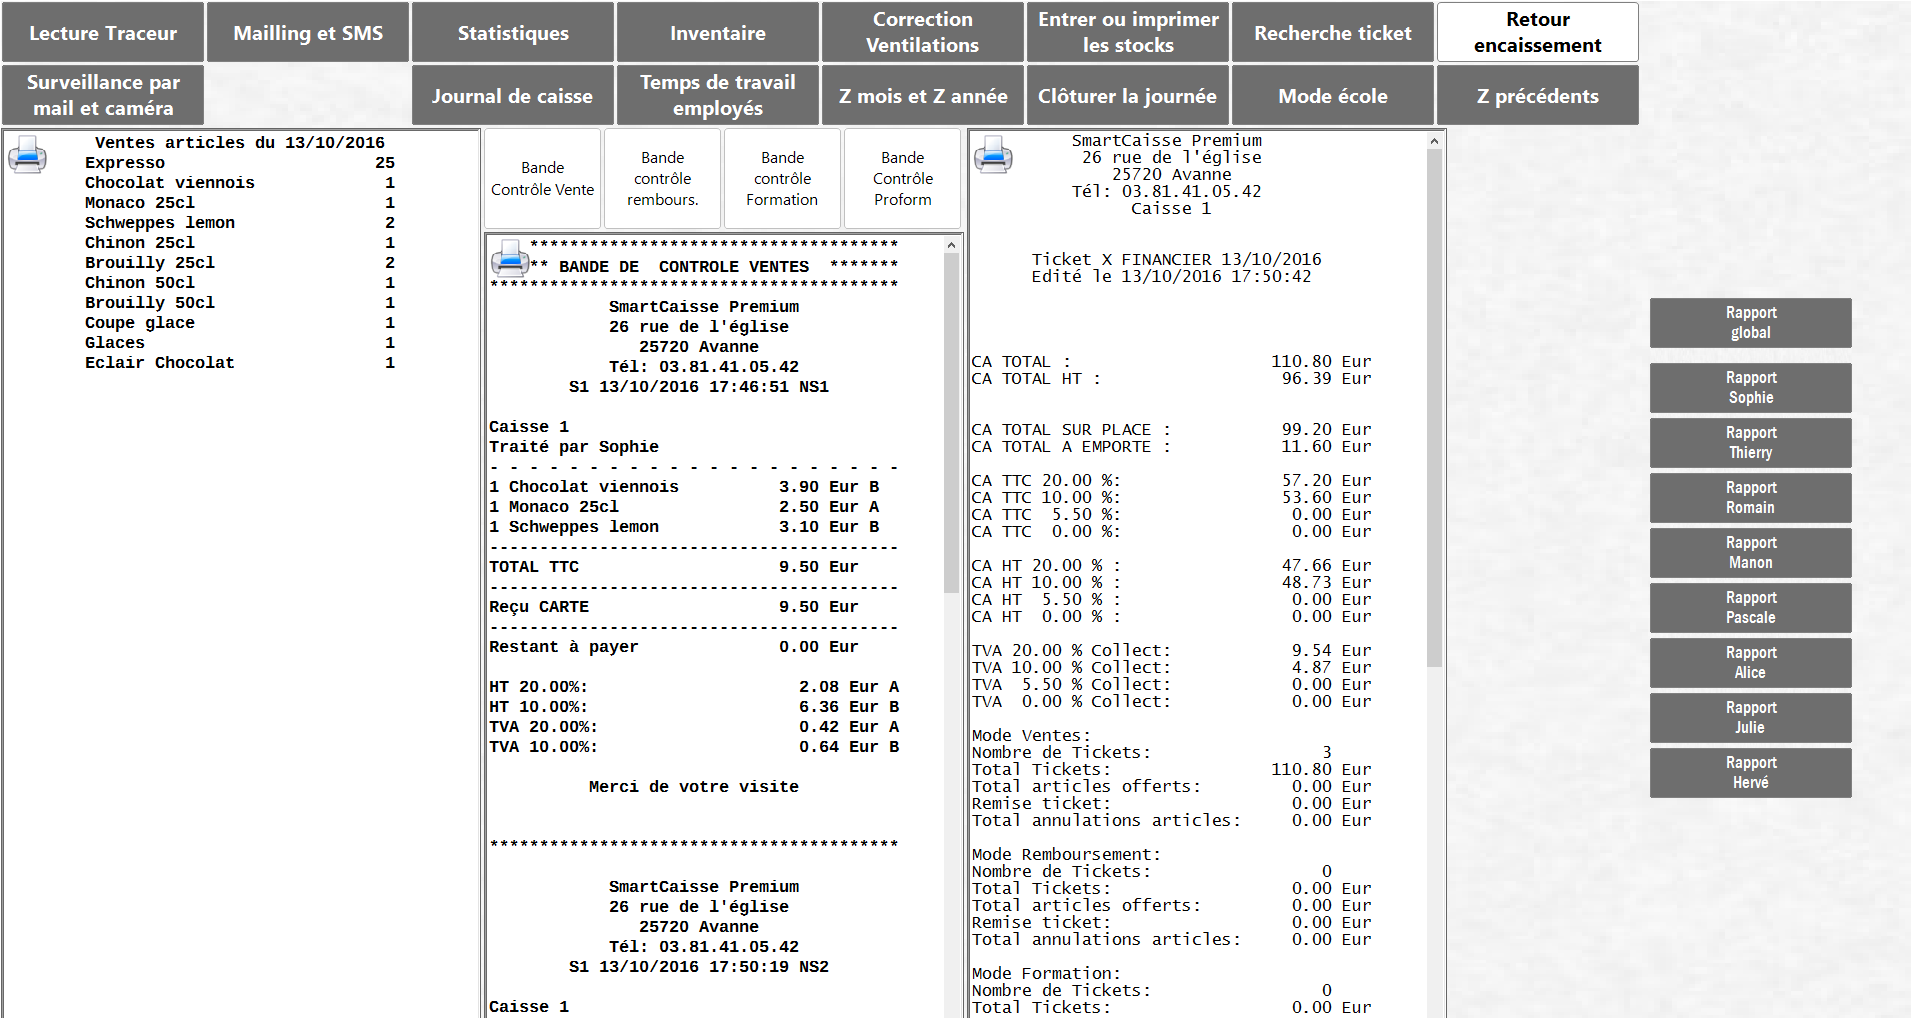The image size is (1911, 1018).
Task: Go to Inventaire
Action: tap(718, 32)
